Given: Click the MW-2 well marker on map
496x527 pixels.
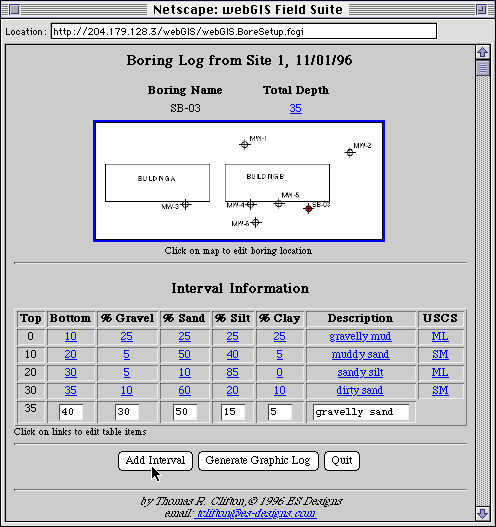Looking at the screenshot, I should pos(350,153).
